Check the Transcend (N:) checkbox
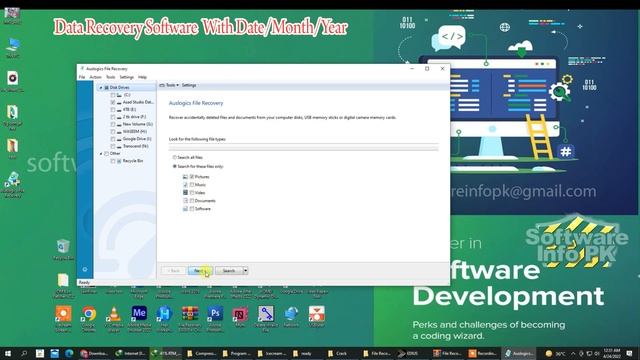Image resolution: width=640 pixels, height=360 pixels. (113, 147)
